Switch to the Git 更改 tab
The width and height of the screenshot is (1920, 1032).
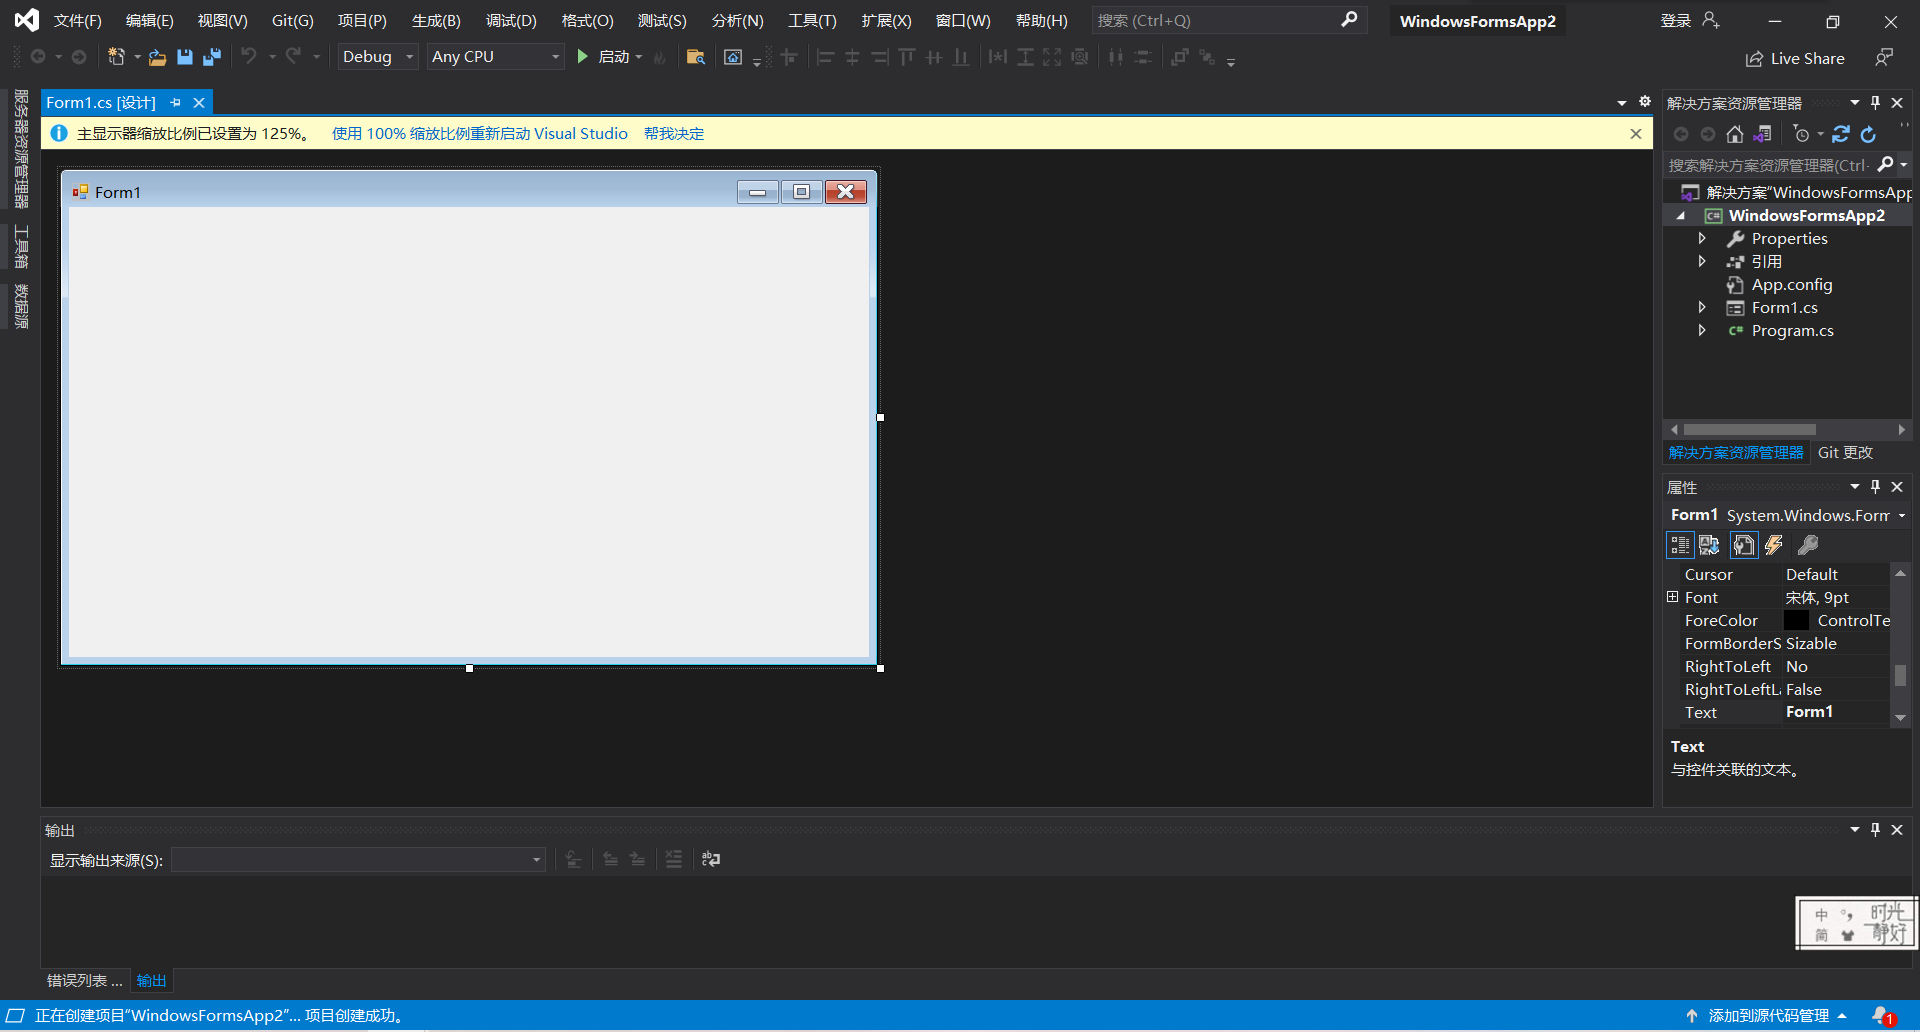[1845, 452]
